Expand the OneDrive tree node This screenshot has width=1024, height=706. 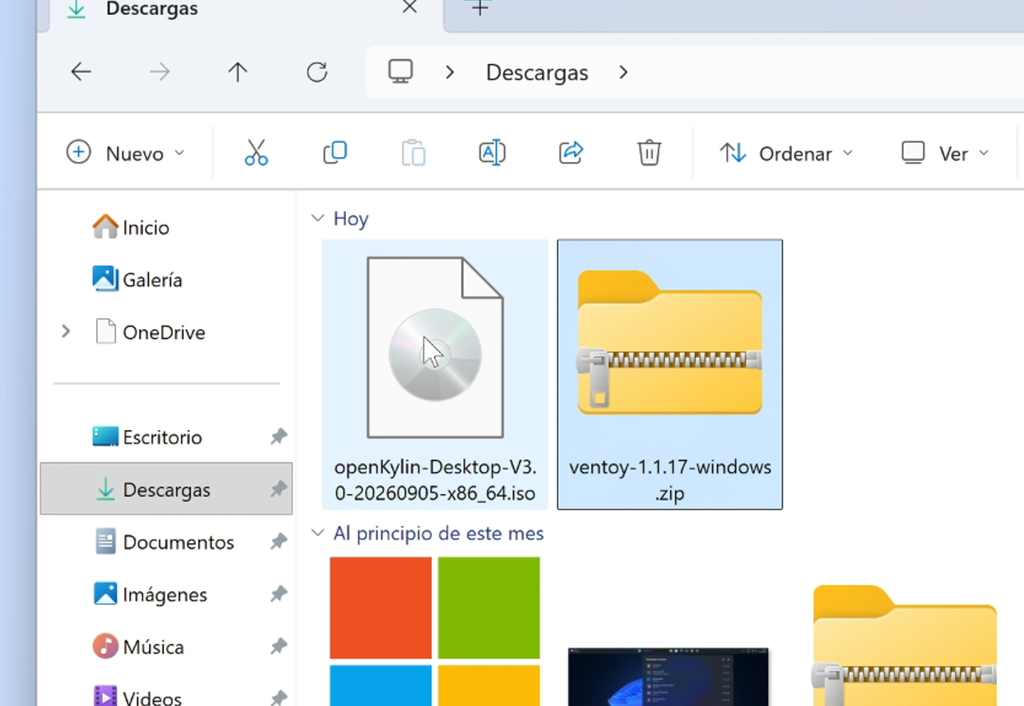tap(65, 332)
